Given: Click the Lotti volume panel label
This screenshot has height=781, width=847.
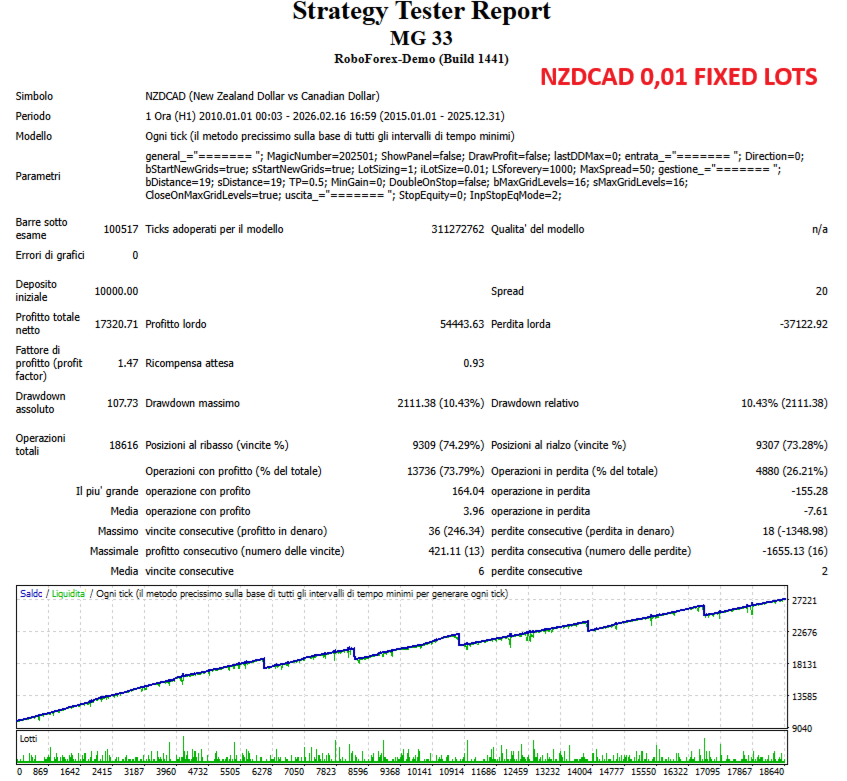Looking at the screenshot, I should pyautogui.click(x=29, y=738).
